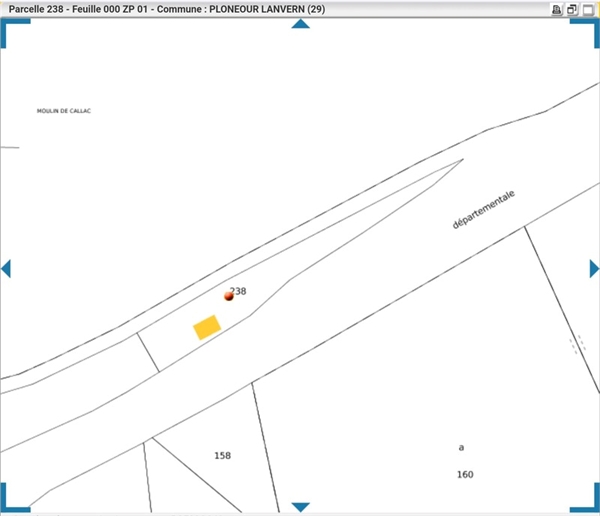The height and width of the screenshot is (517, 600).
Task: Click the print icon in title bar
Action: (x=557, y=10)
